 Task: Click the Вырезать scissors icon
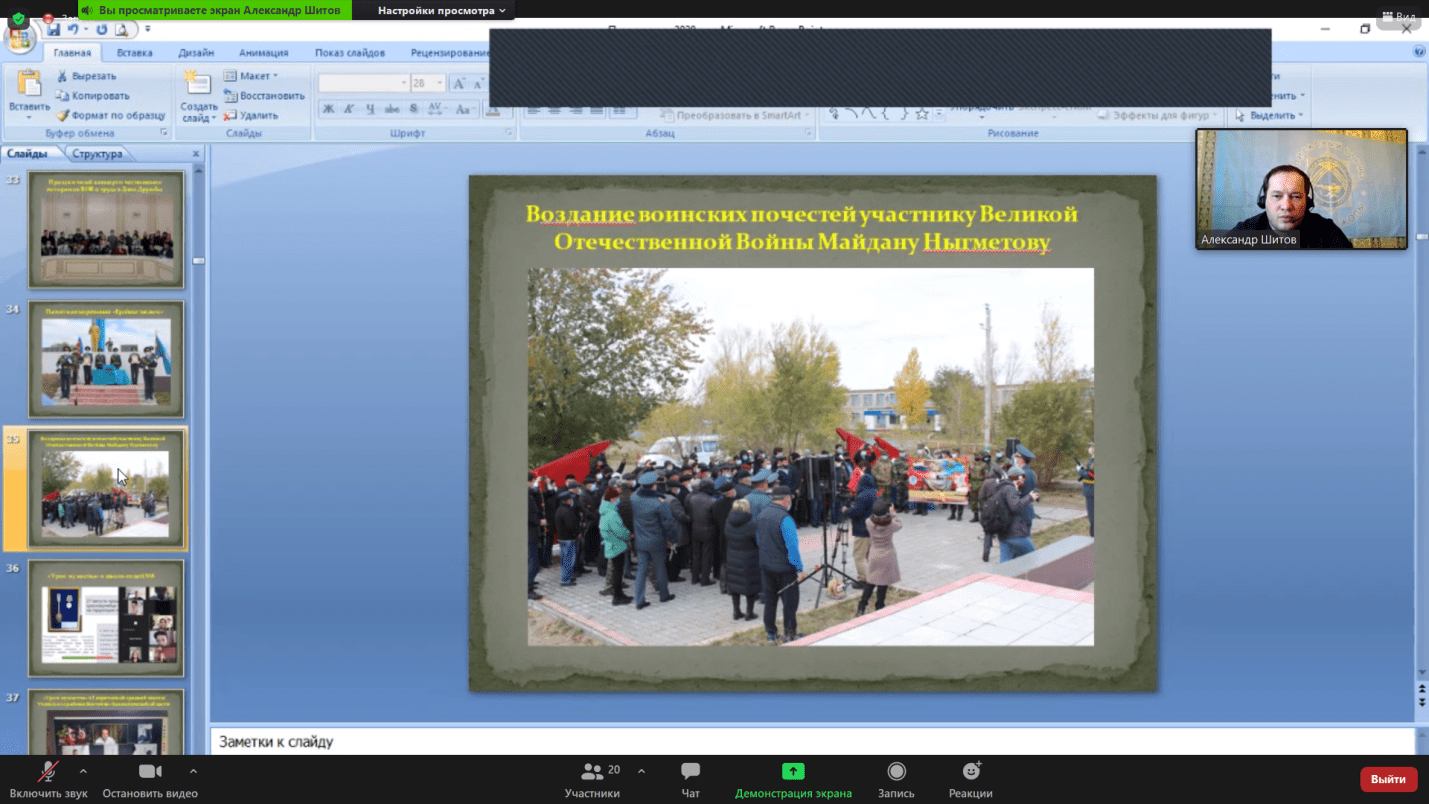click(62, 76)
